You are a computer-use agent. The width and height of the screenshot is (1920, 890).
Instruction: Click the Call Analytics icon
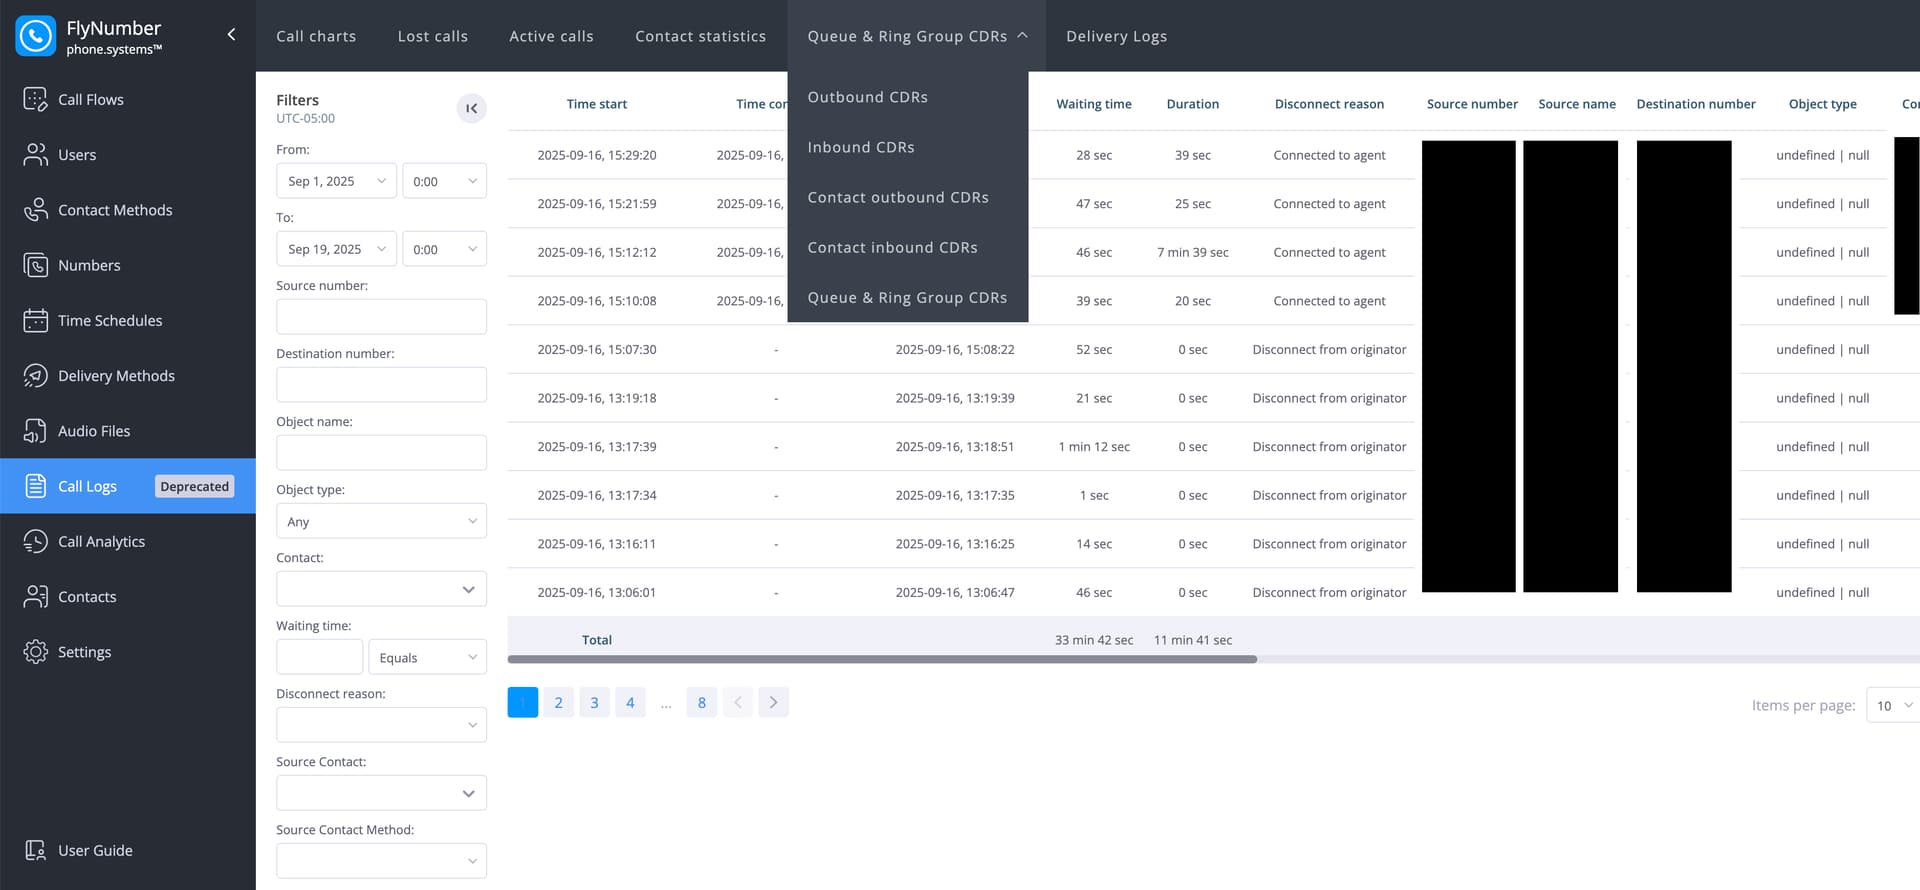click(x=35, y=541)
